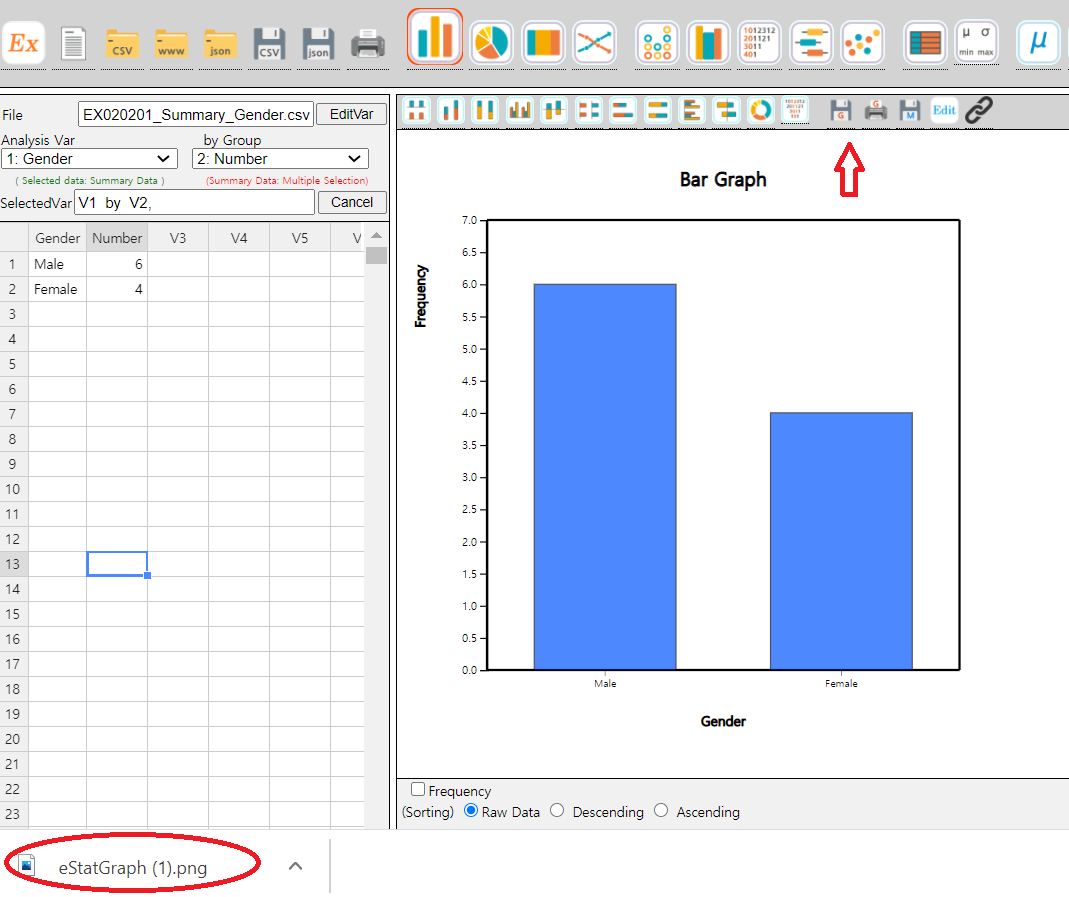Choose the vertical stacked bar graph icon
The width and height of the screenshot is (1069, 897).
coord(451,110)
